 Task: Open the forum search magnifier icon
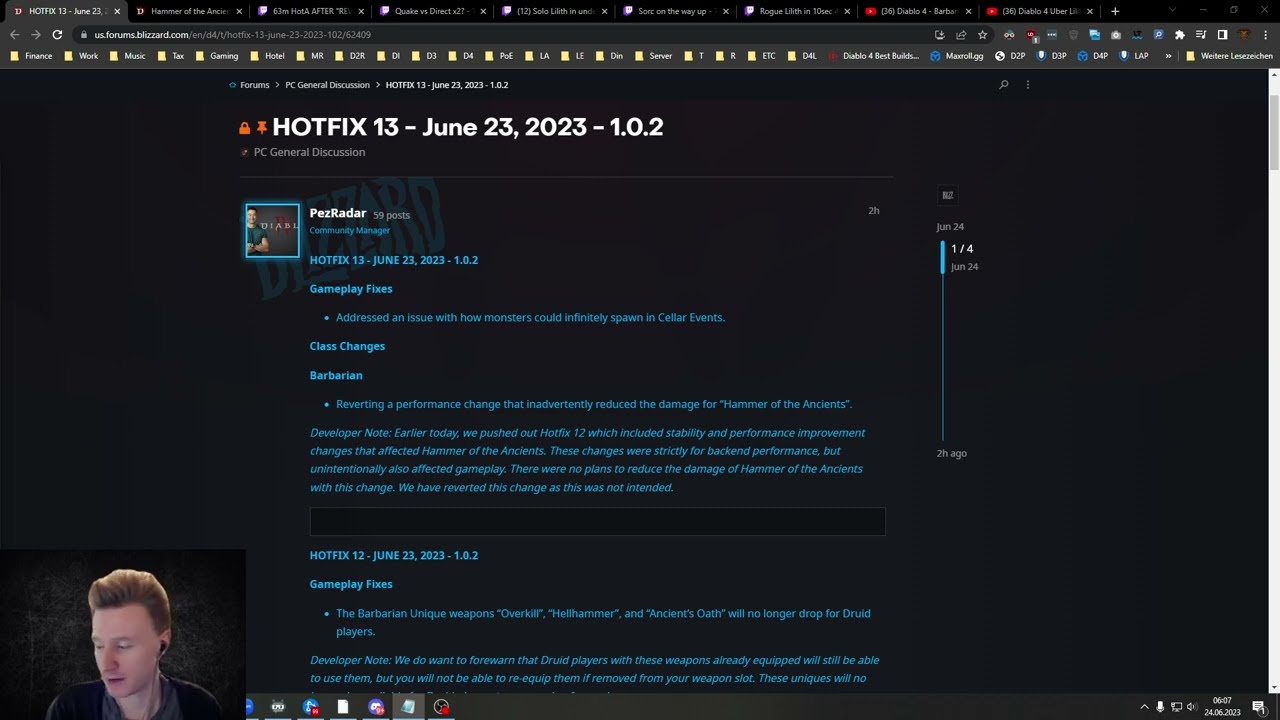coord(1004,85)
